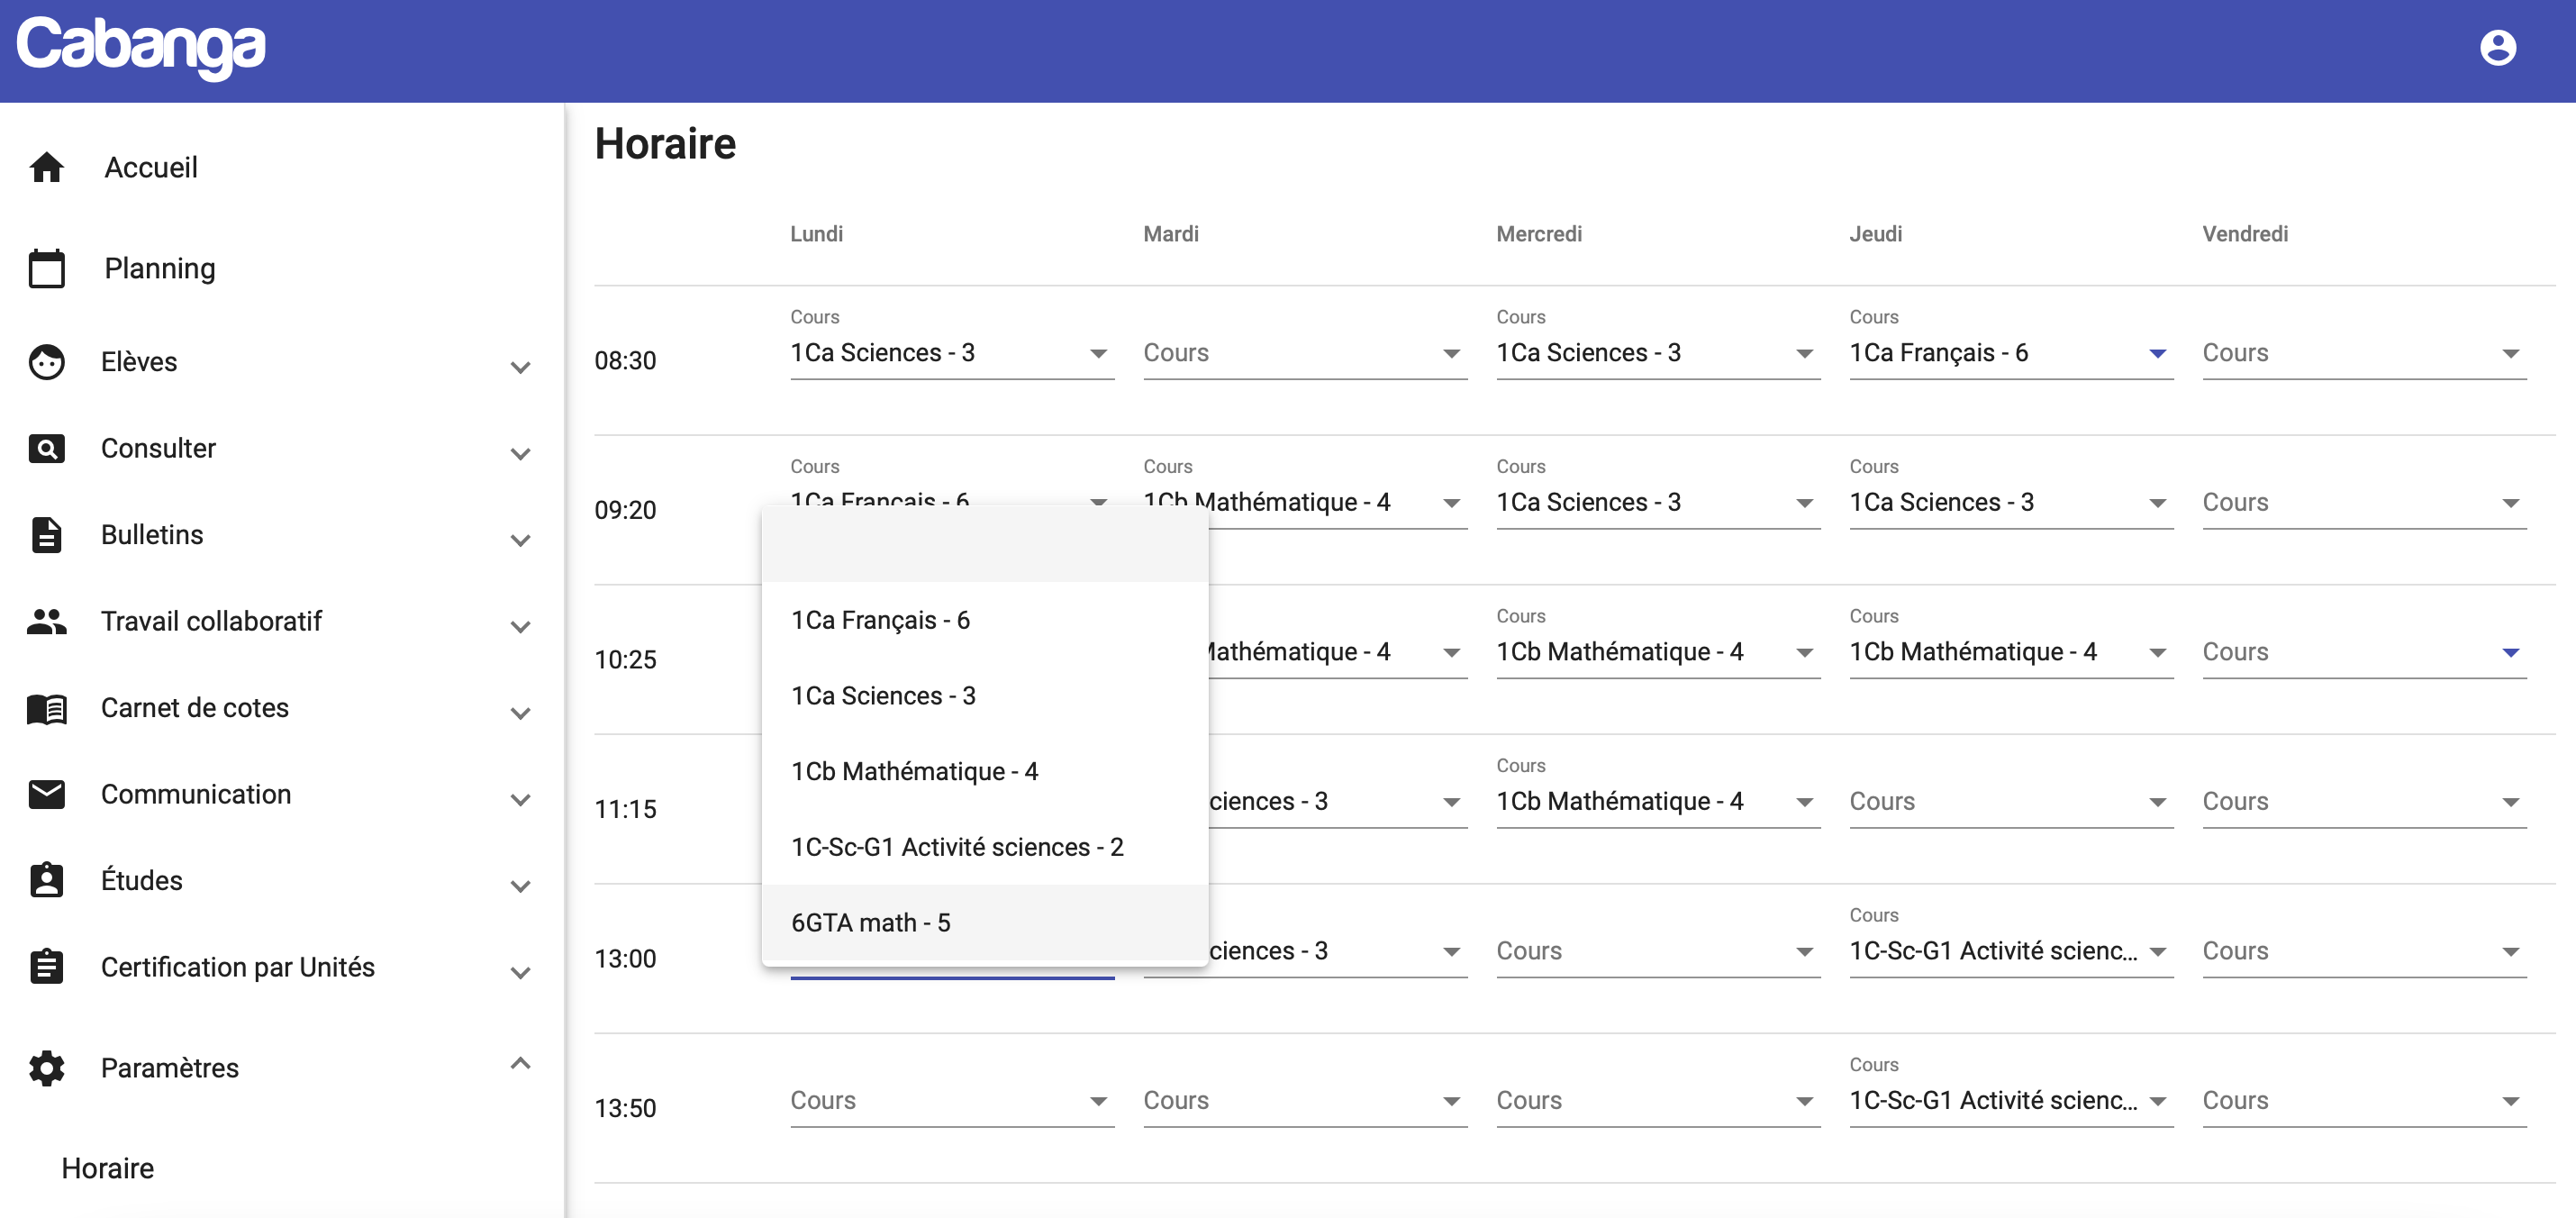Click the Accueil home icon
Image resolution: width=2576 pixels, height=1218 pixels.
click(x=46, y=167)
